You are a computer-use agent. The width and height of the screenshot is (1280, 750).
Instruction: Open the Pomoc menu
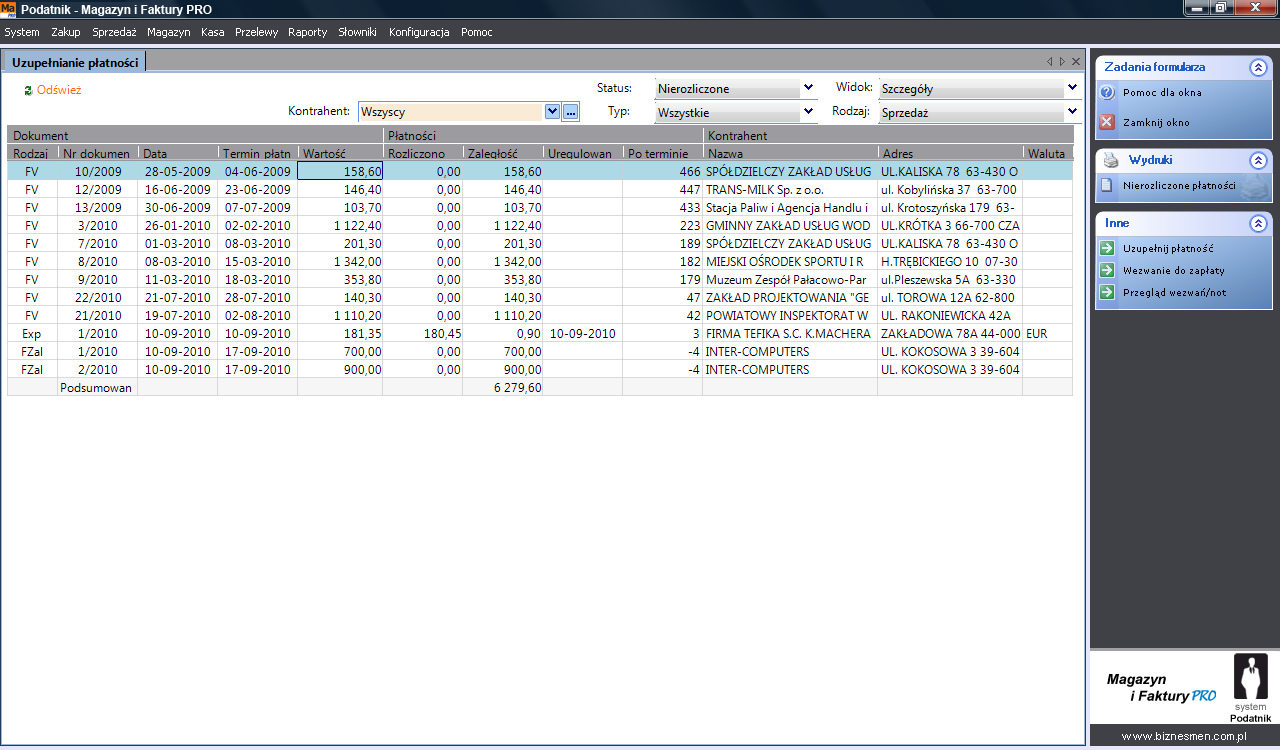[x=477, y=32]
